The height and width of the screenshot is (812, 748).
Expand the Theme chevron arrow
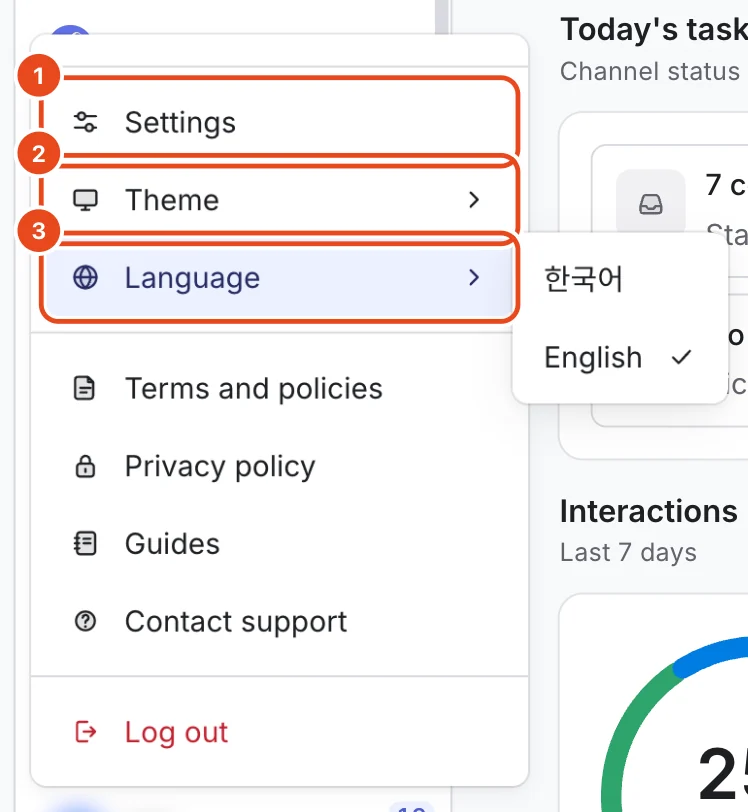click(x=473, y=200)
